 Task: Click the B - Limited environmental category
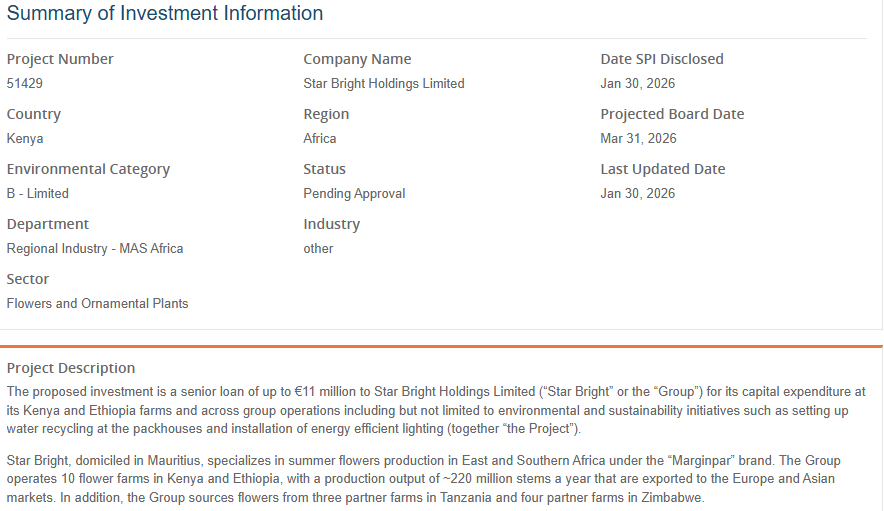point(38,194)
